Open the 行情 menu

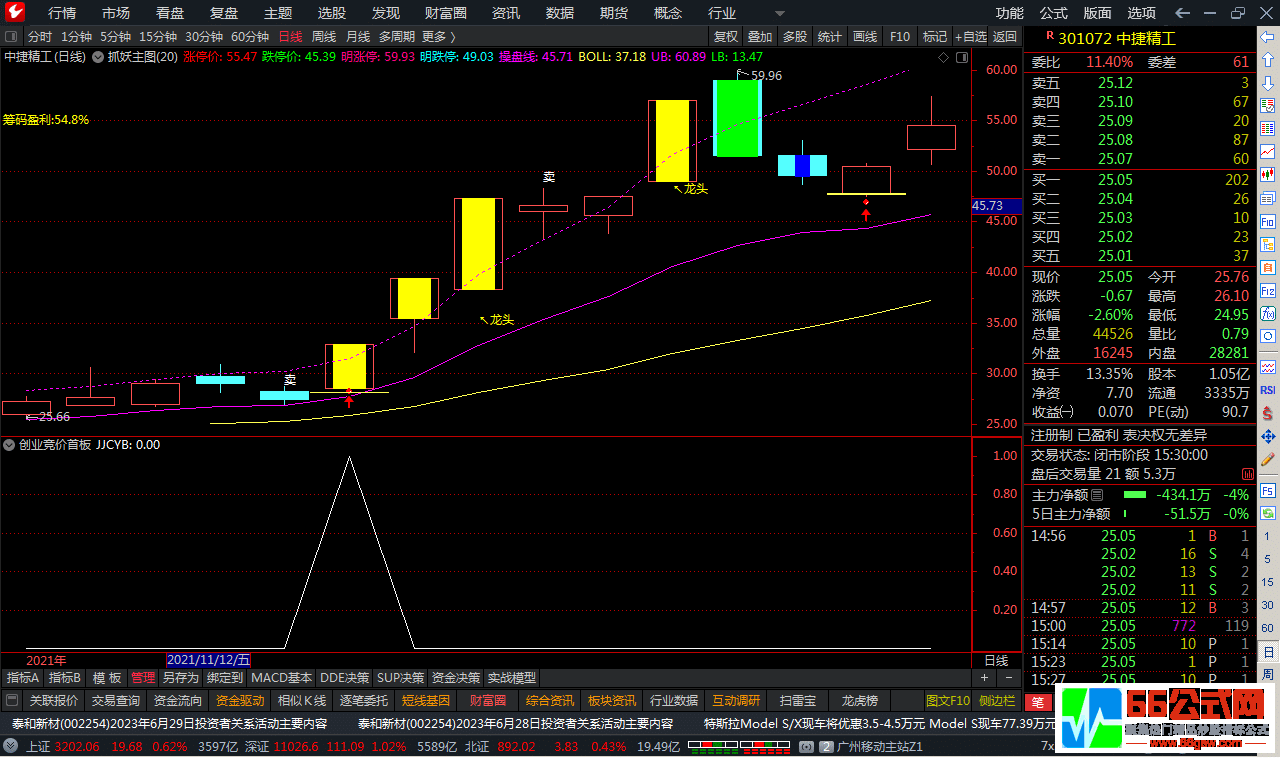[x=62, y=13]
